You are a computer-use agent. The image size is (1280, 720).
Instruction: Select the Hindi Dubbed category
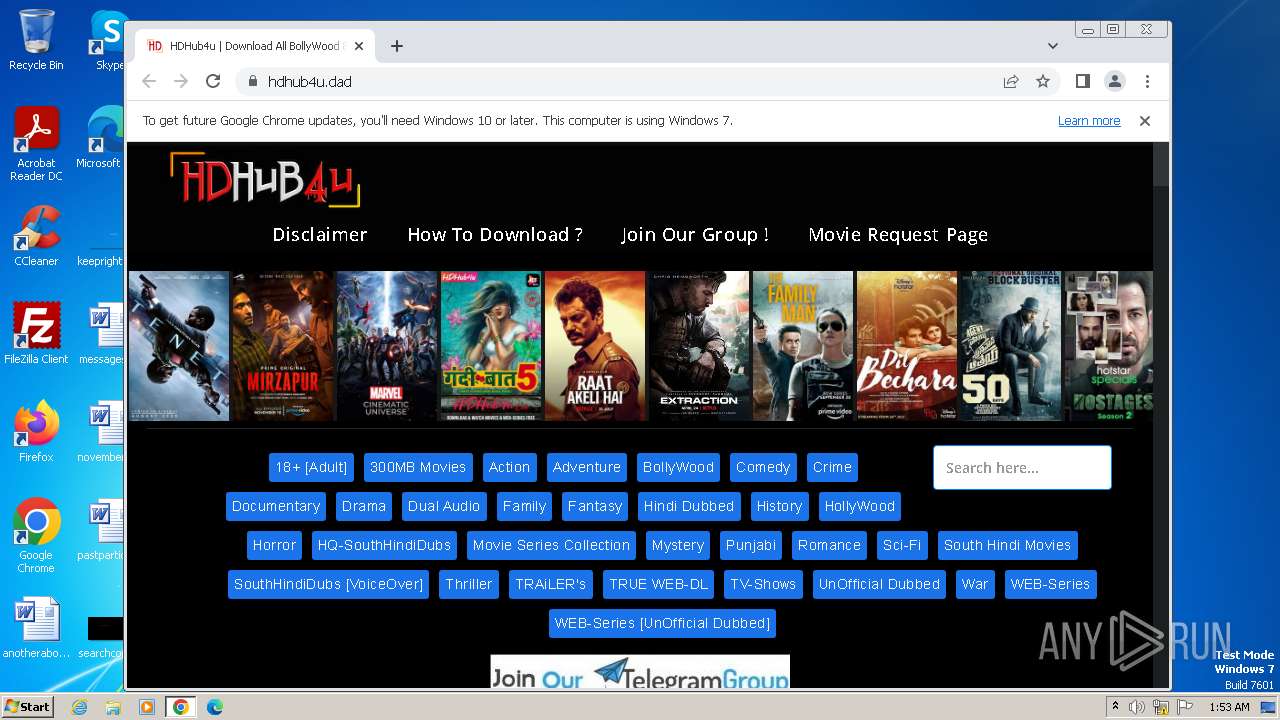point(689,506)
